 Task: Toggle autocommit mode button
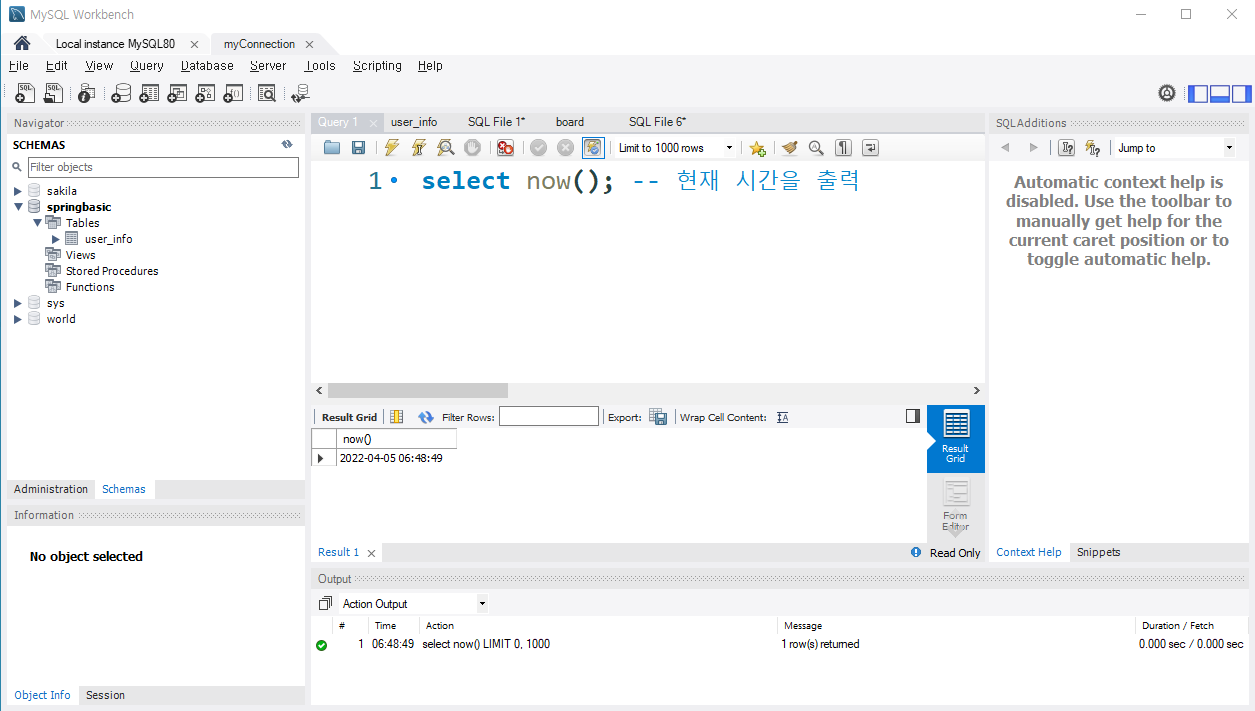[x=593, y=148]
